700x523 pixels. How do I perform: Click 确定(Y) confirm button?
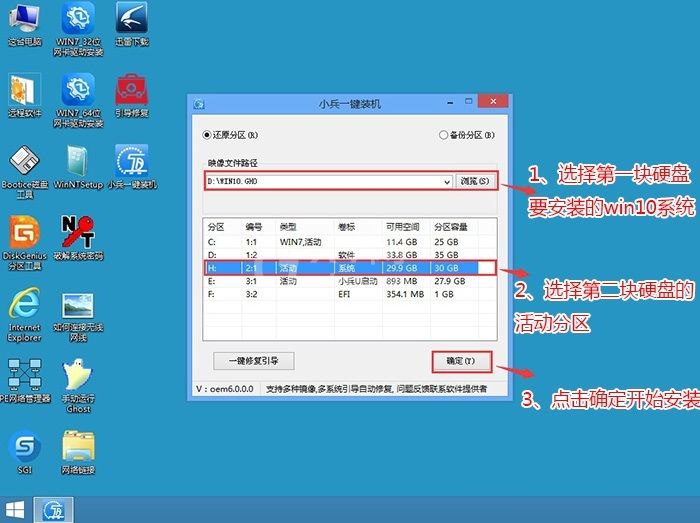(461, 361)
